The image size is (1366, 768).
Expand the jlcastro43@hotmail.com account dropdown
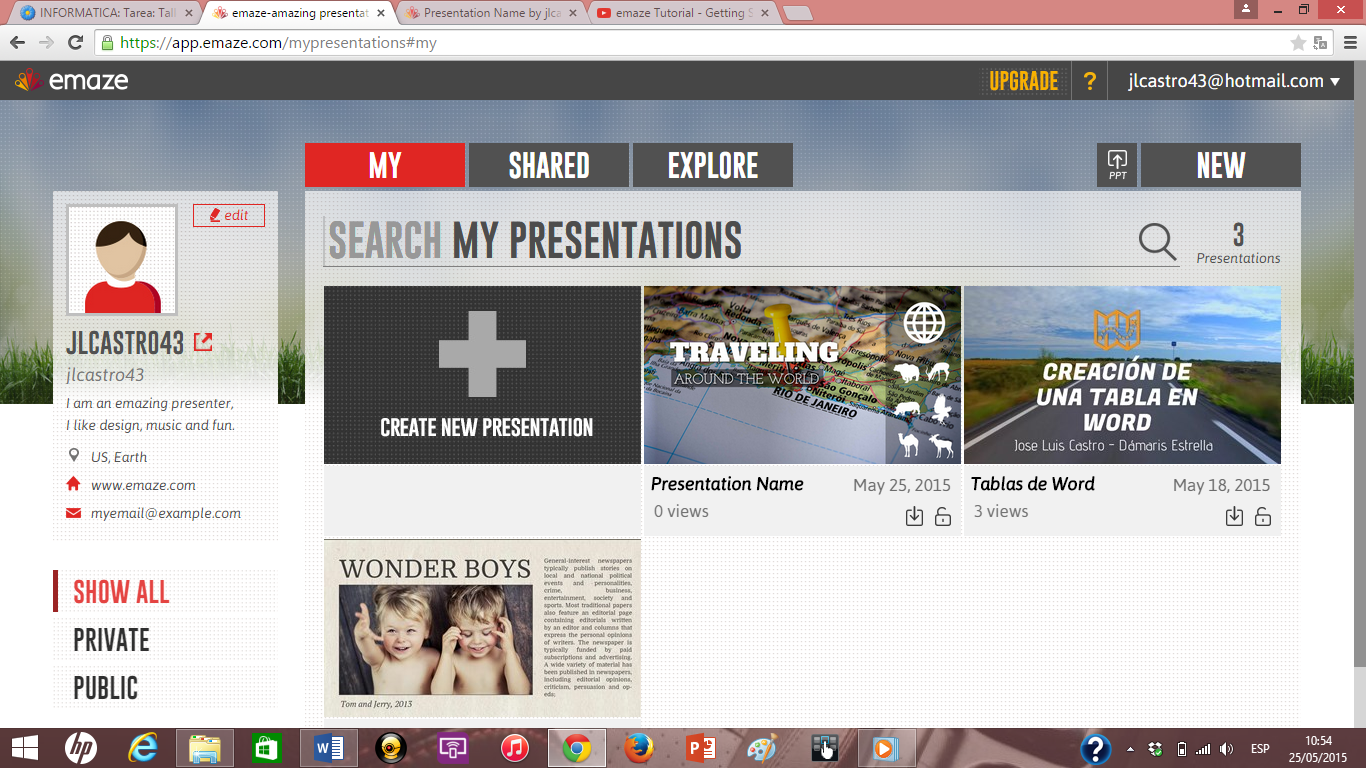click(1234, 82)
